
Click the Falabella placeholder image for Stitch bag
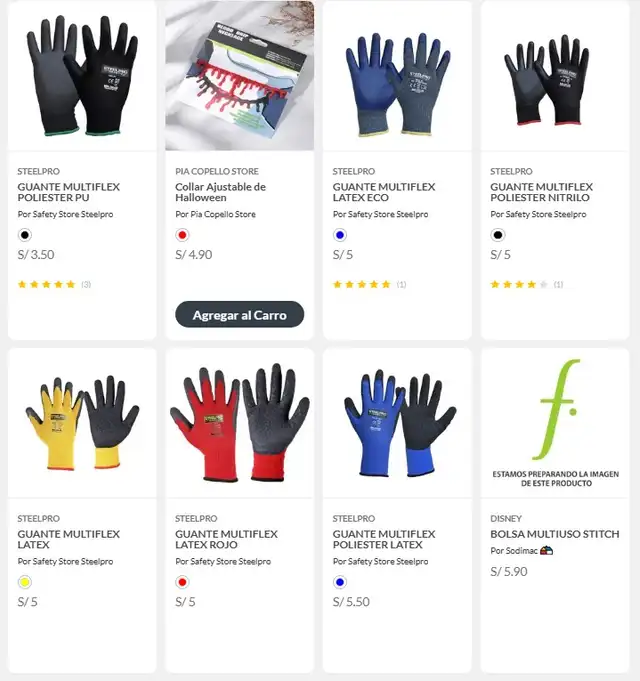(555, 423)
